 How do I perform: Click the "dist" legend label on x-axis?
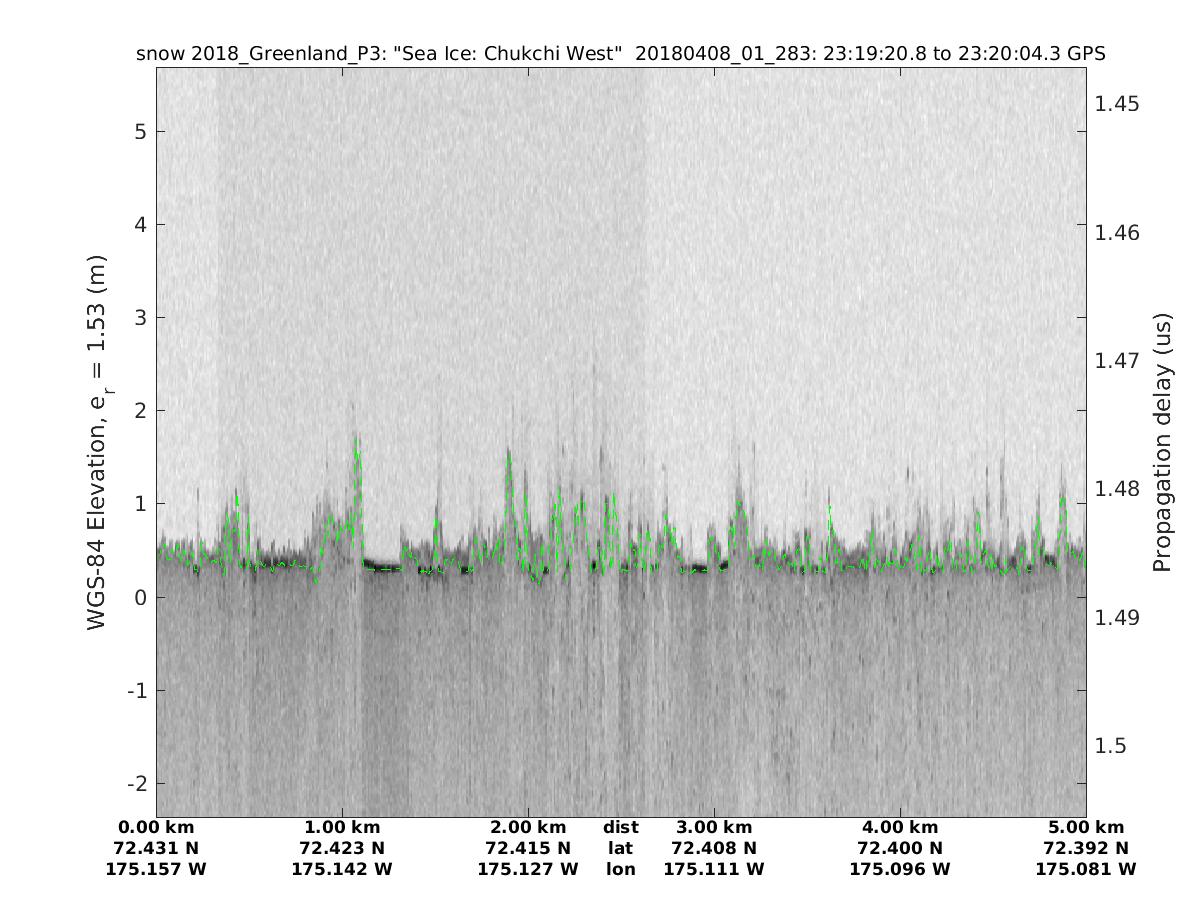[x=621, y=827]
